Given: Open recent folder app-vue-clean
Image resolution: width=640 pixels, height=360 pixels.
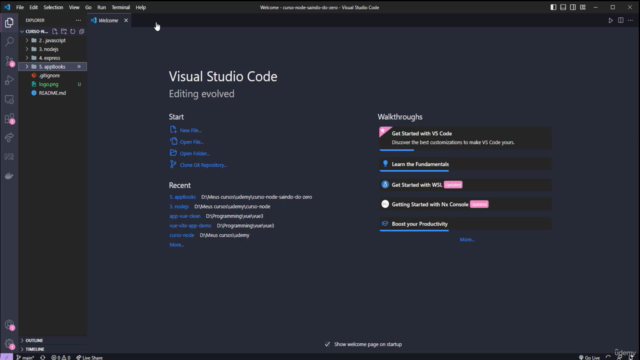Looking at the screenshot, I should coord(185,216).
